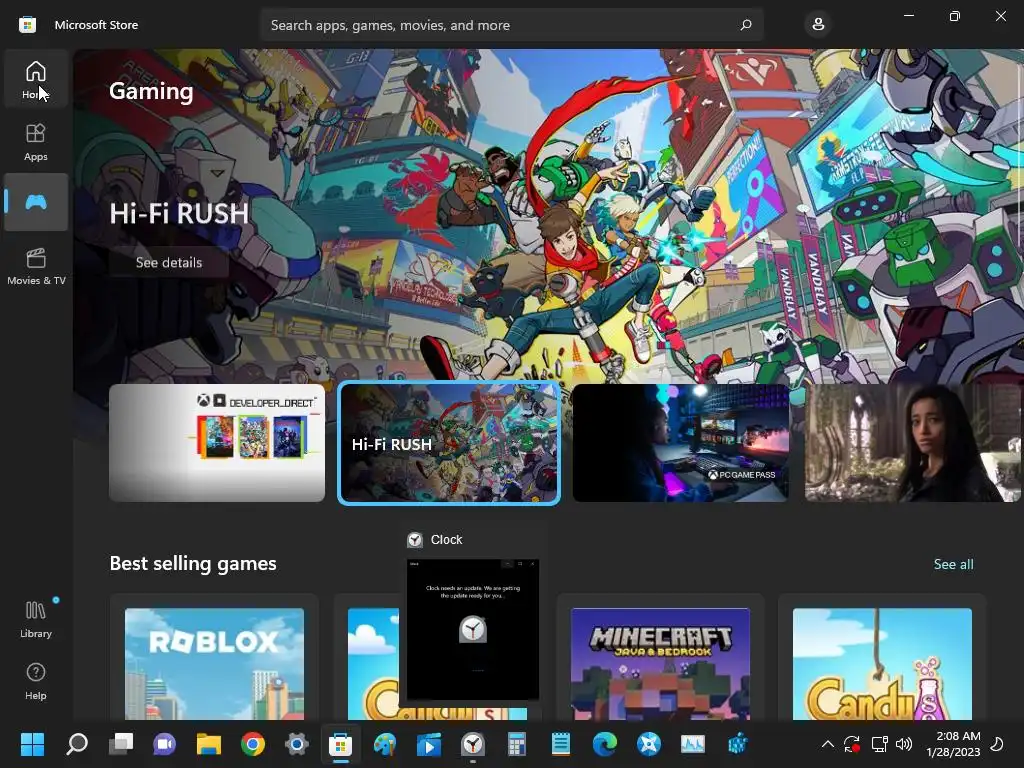Viewport: 1024px width, 768px height.
Task: Open notification focus moon icon
Action: 997,744
